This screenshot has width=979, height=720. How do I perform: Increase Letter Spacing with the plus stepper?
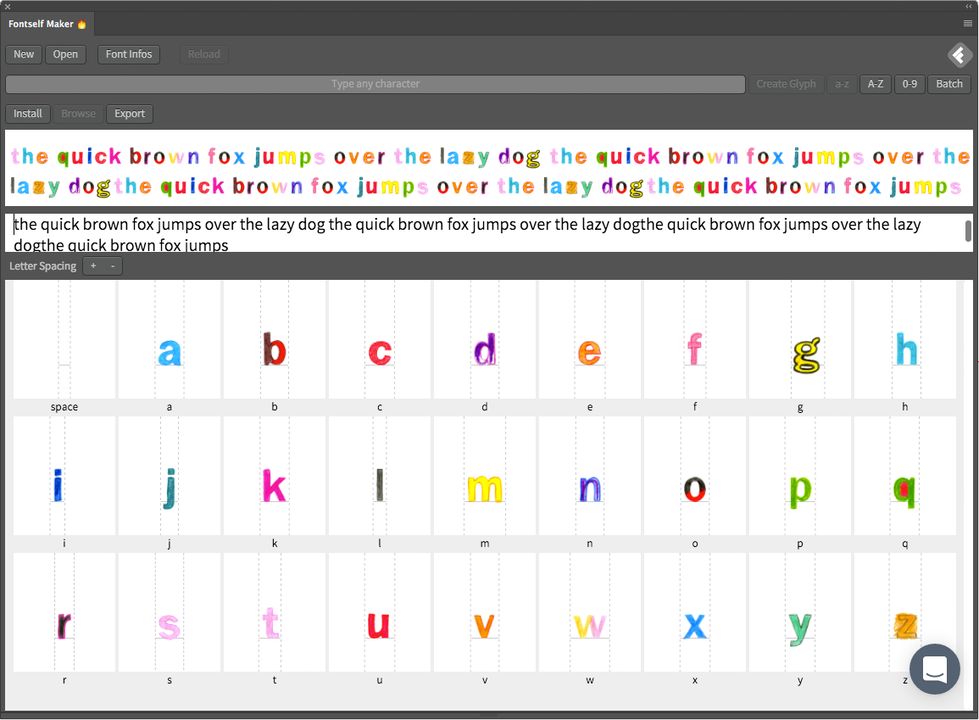coord(92,266)
